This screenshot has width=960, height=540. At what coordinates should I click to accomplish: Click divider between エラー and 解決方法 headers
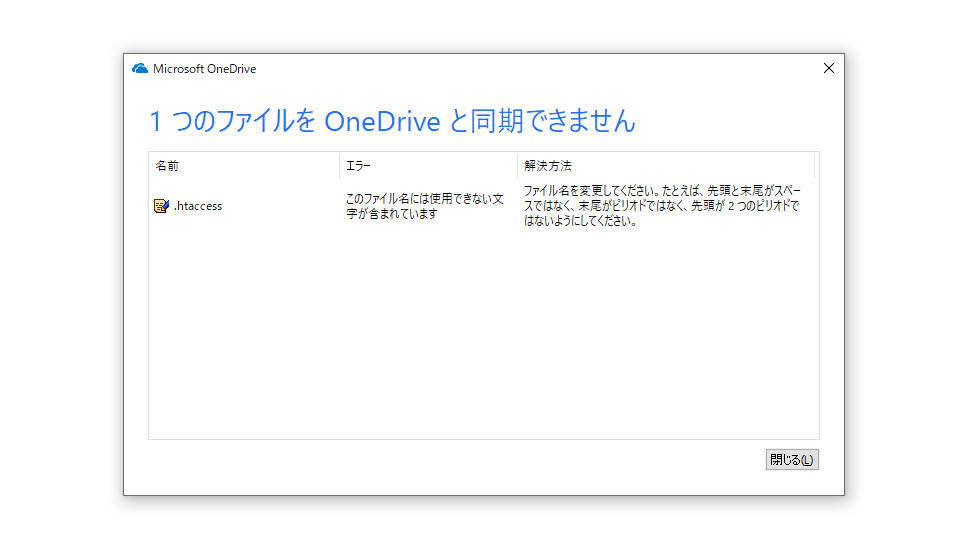click(x=517, y=165)
